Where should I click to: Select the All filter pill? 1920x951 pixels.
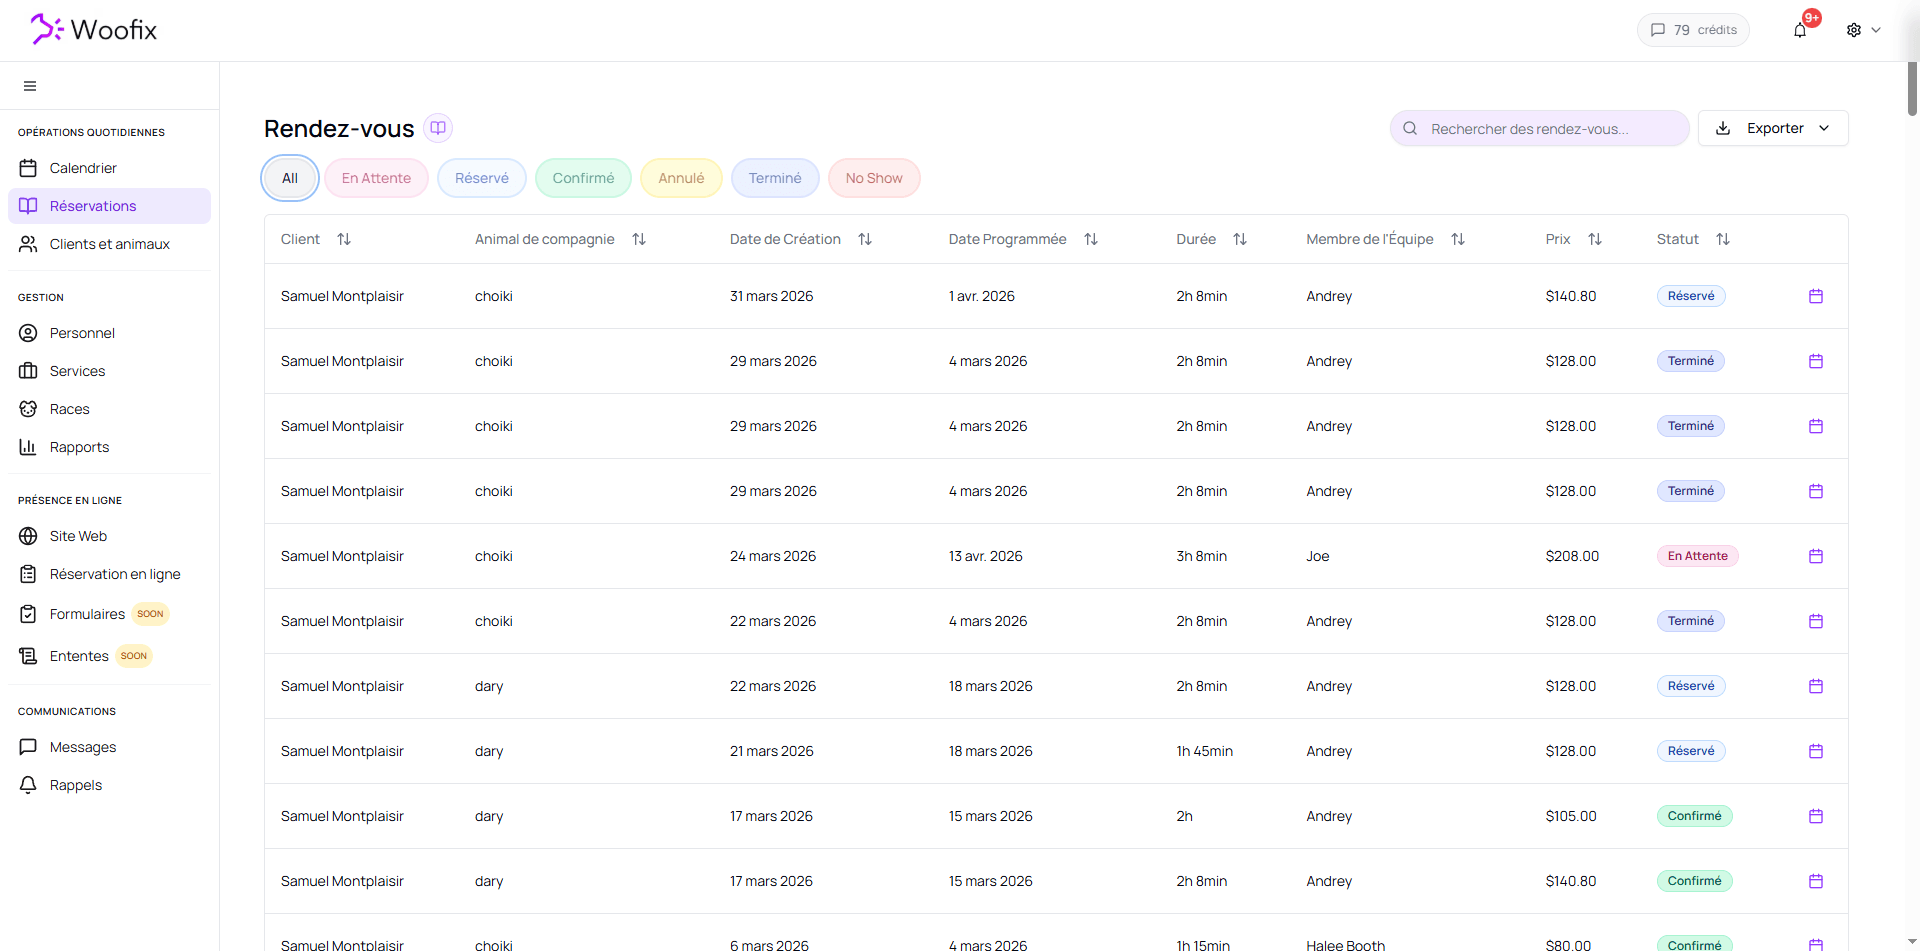[x=290, y=178]
